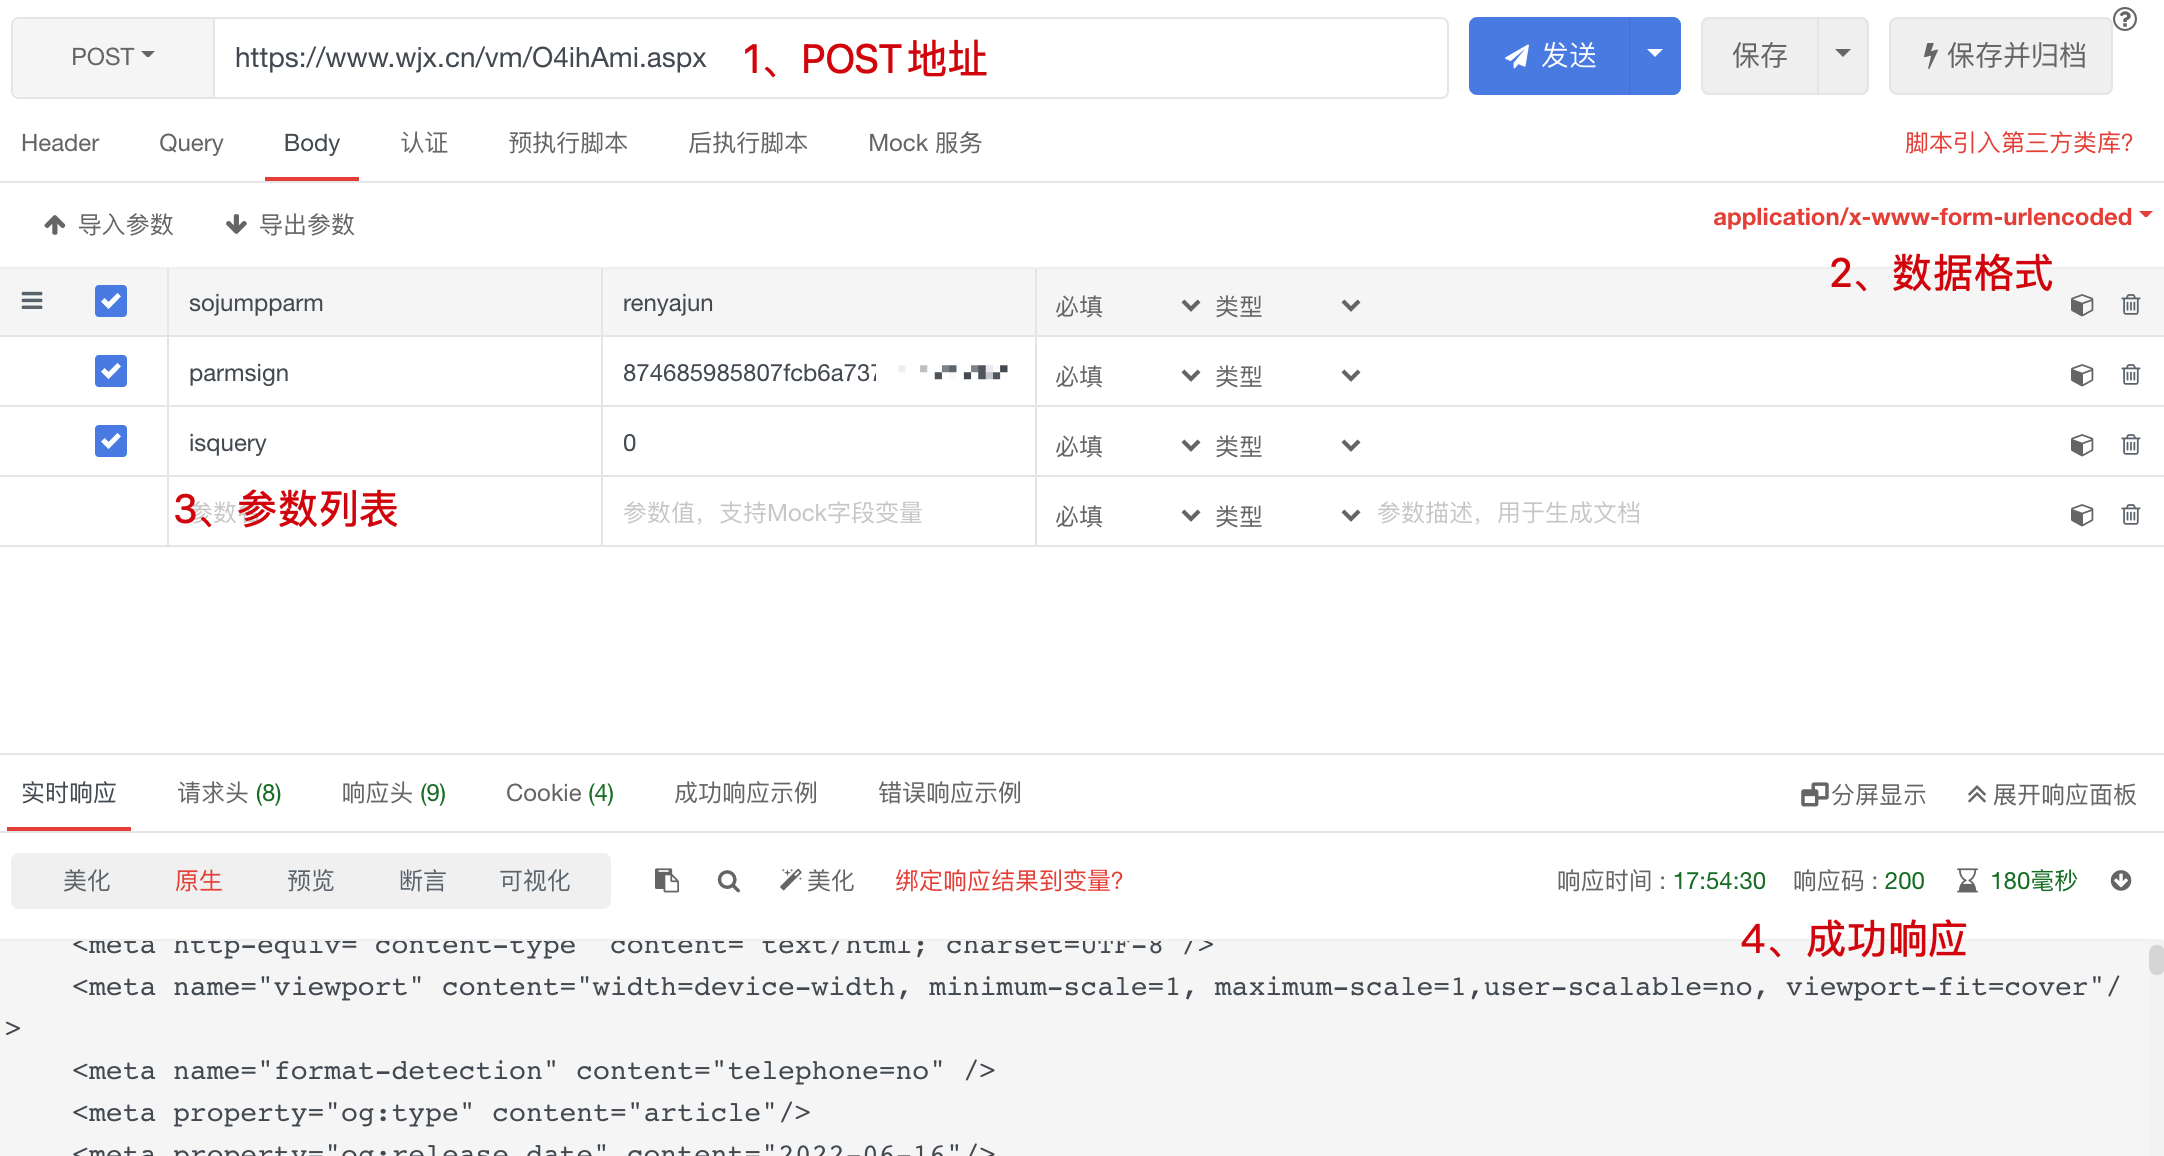Click trash icon in the empty parameter row
The image size is (2164, 1156).
point(2131,515)
